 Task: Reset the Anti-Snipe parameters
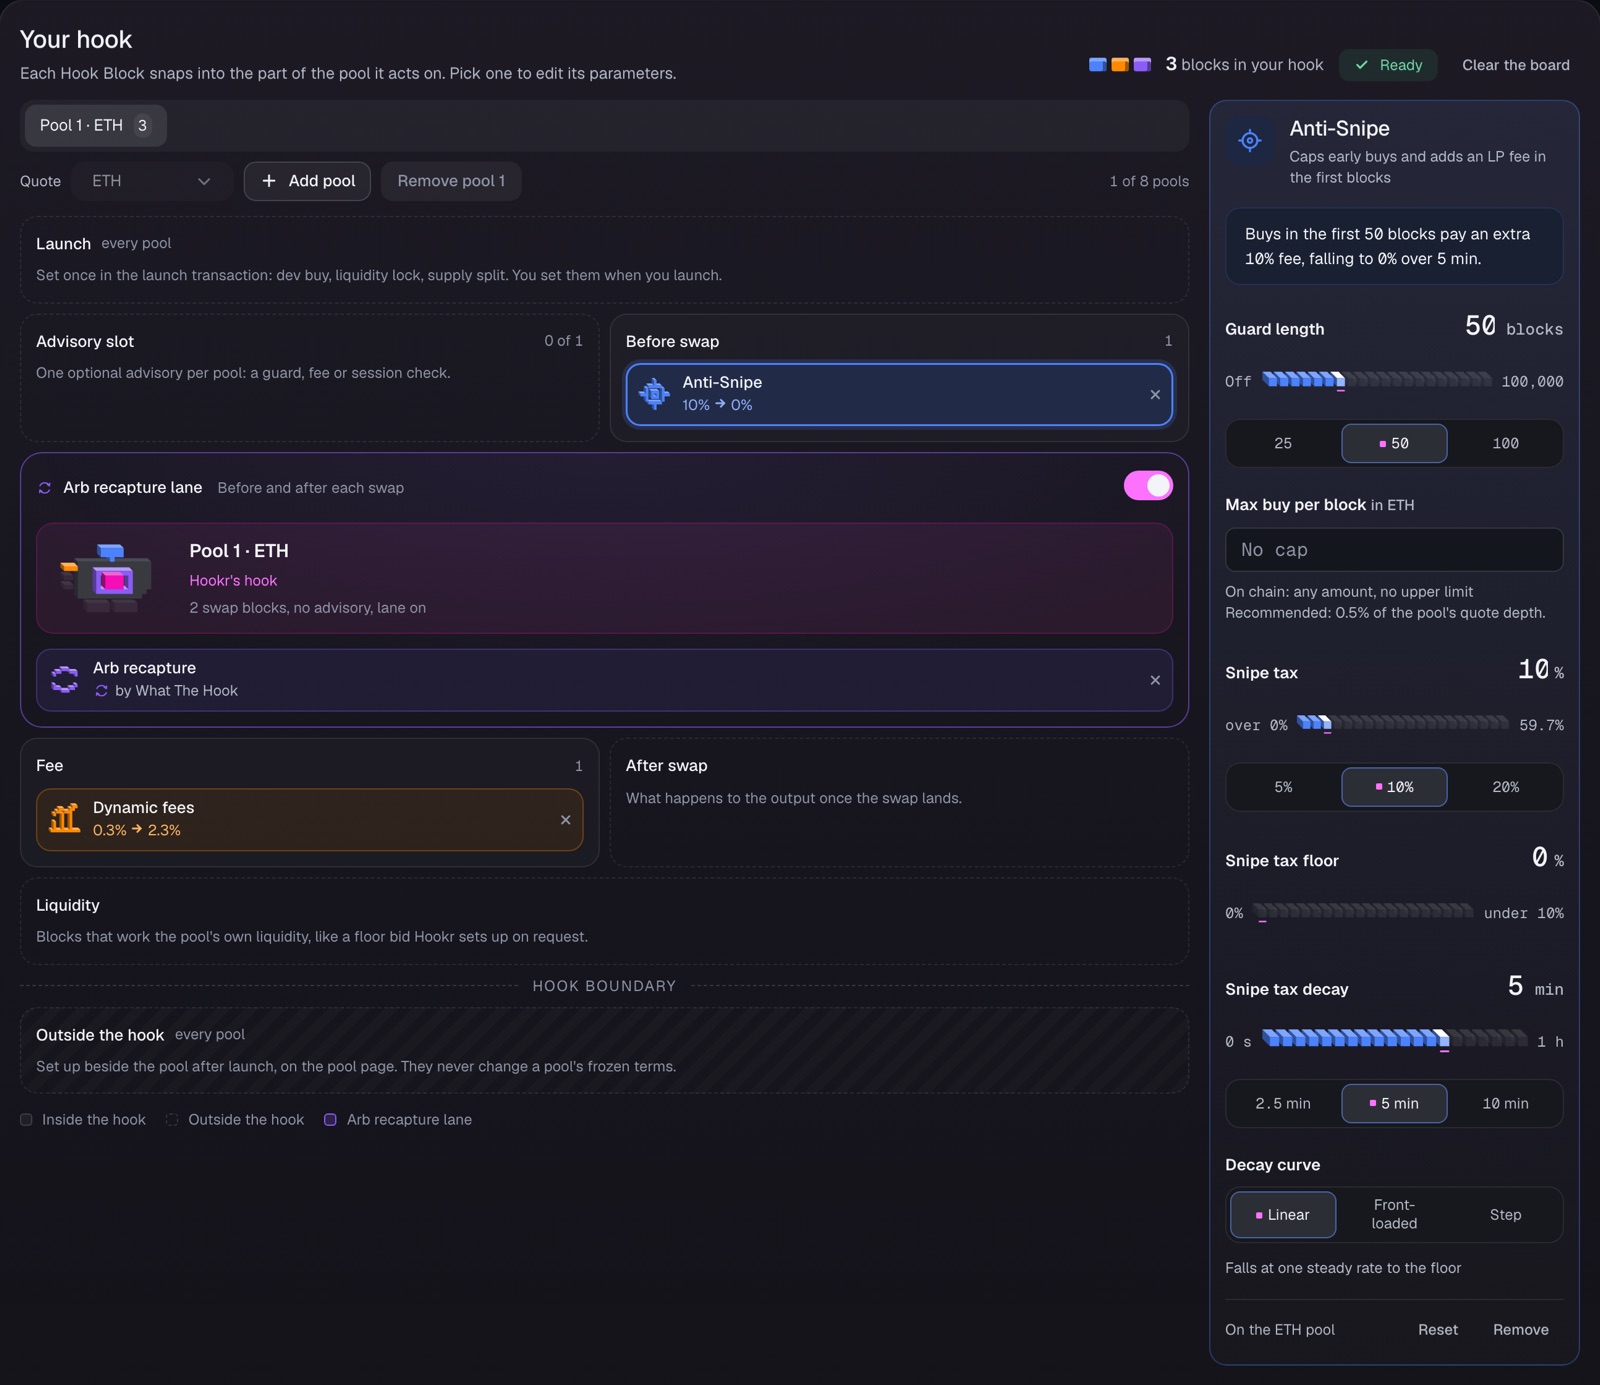[1438, 1330]
